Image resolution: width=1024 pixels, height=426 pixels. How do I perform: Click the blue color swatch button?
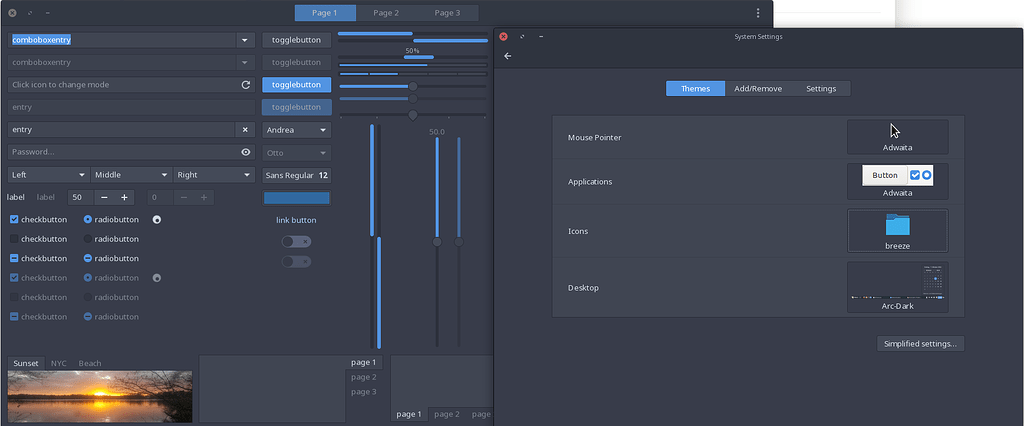[x=296, y=197]
